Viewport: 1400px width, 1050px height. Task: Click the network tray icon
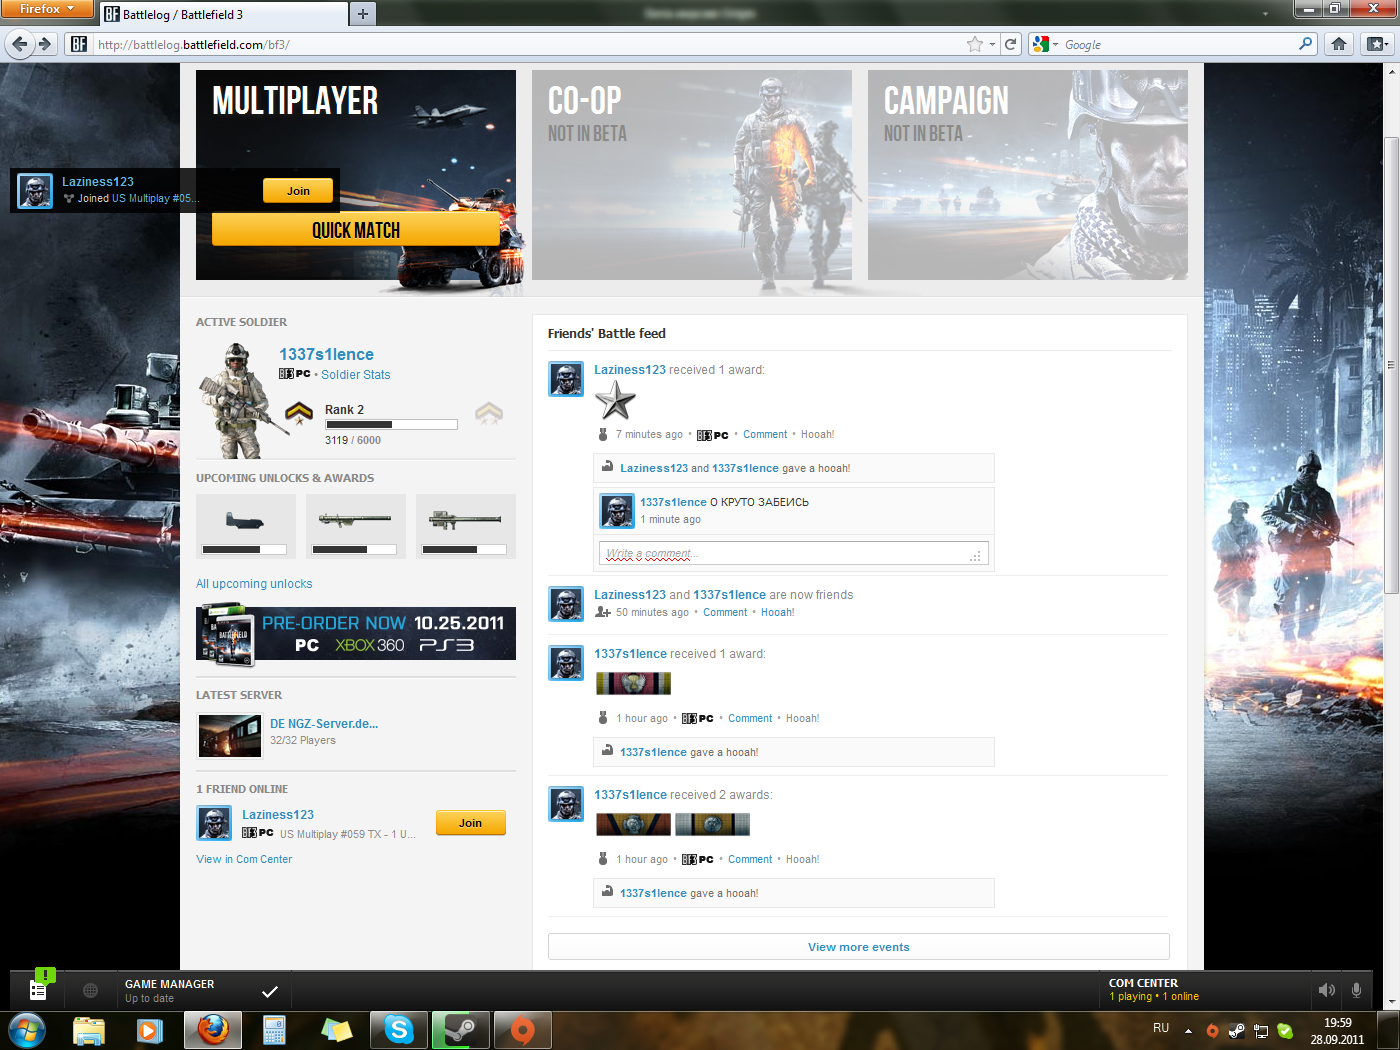pyautogui.click(x=1261, y=1030)
